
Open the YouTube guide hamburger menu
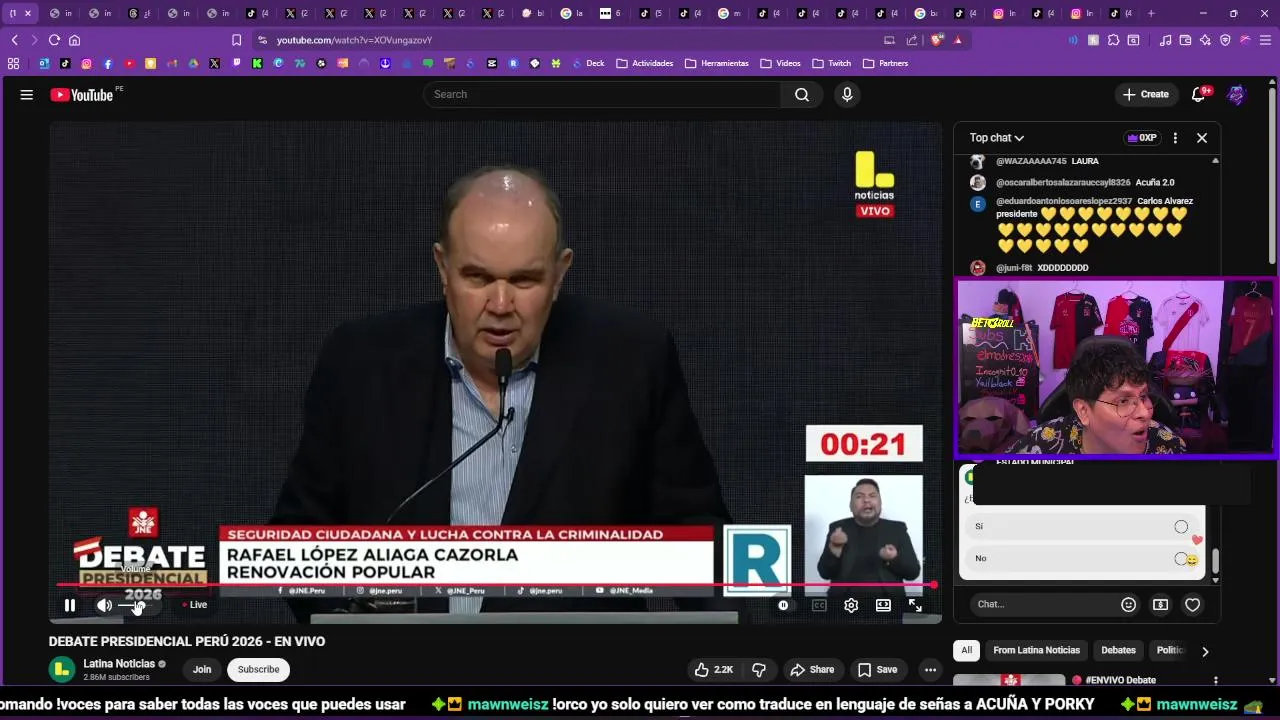click(27, 95)
